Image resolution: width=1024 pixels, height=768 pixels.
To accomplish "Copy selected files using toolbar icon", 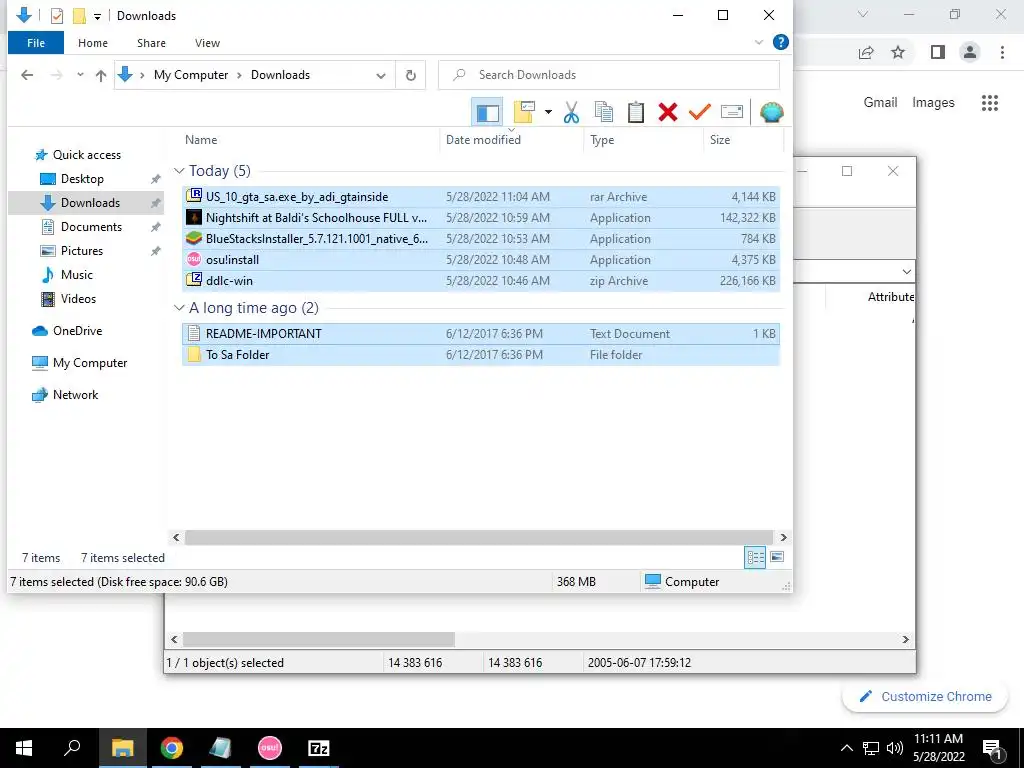I will [x=603, y=112].
